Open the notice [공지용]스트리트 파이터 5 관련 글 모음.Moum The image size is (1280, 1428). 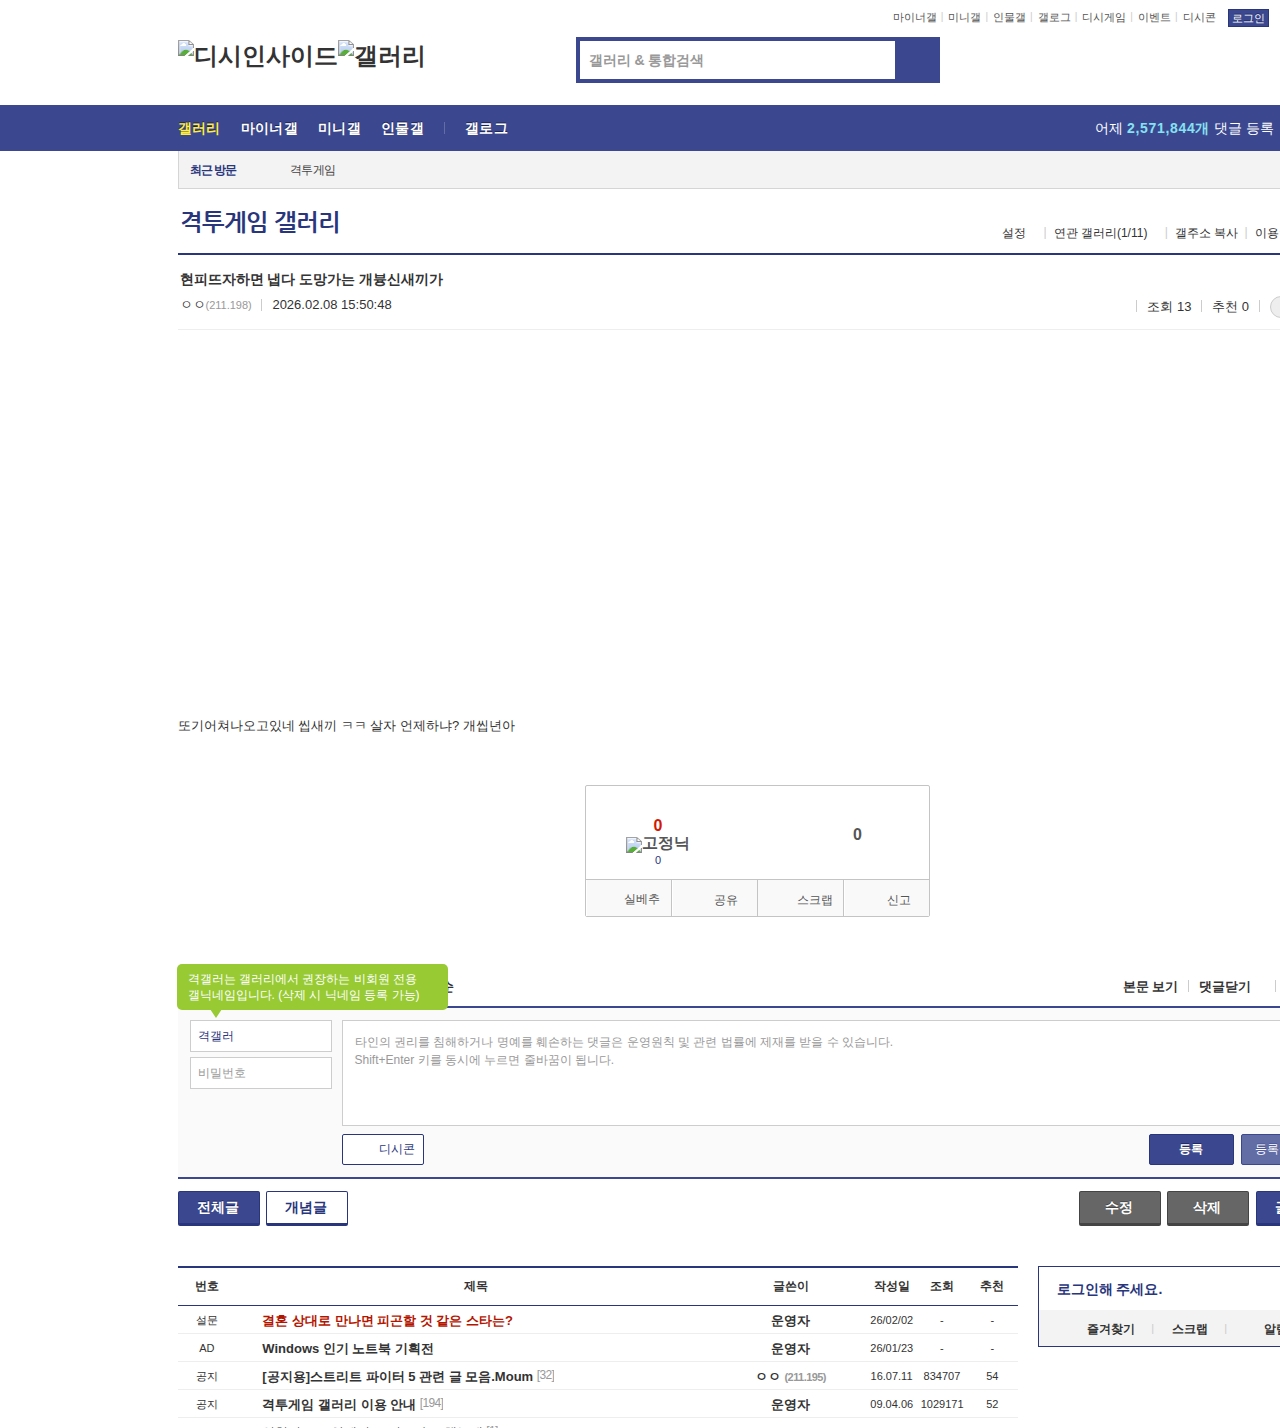[x=397, y=1377]
